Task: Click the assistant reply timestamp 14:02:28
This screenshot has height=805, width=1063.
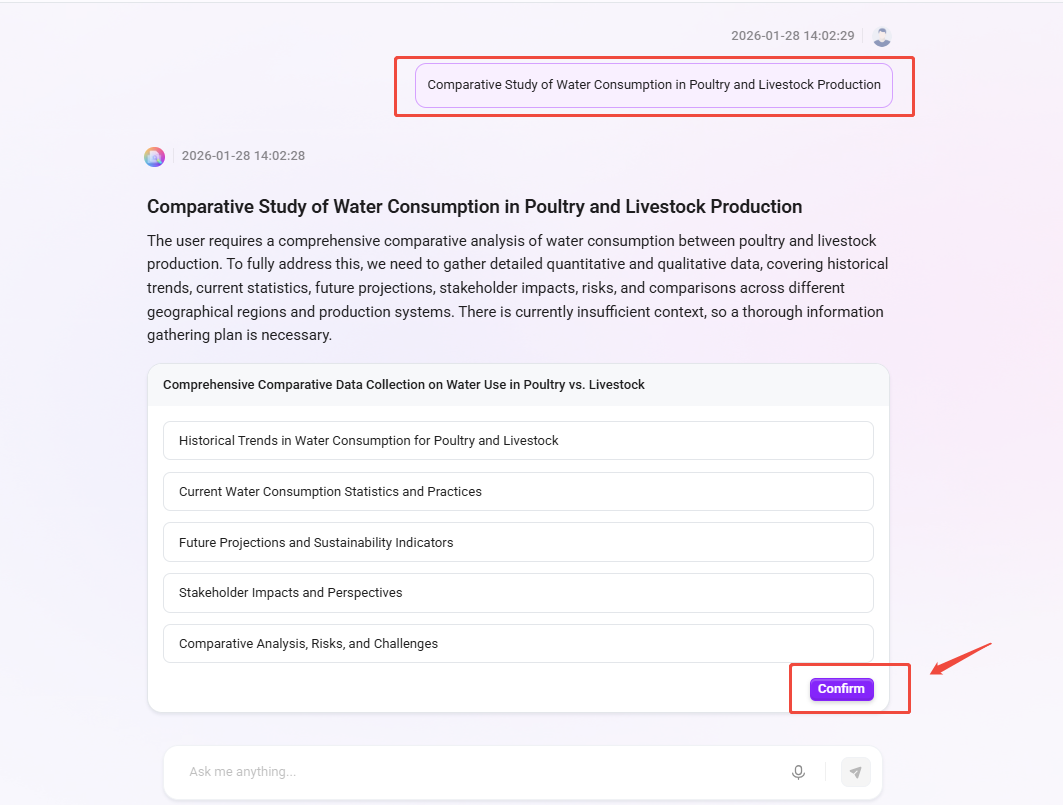Action: (x=243, y=156)
